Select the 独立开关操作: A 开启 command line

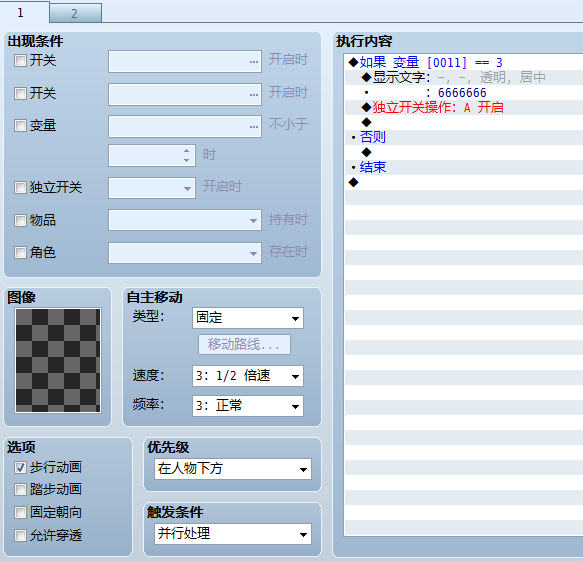click(464, 107)
